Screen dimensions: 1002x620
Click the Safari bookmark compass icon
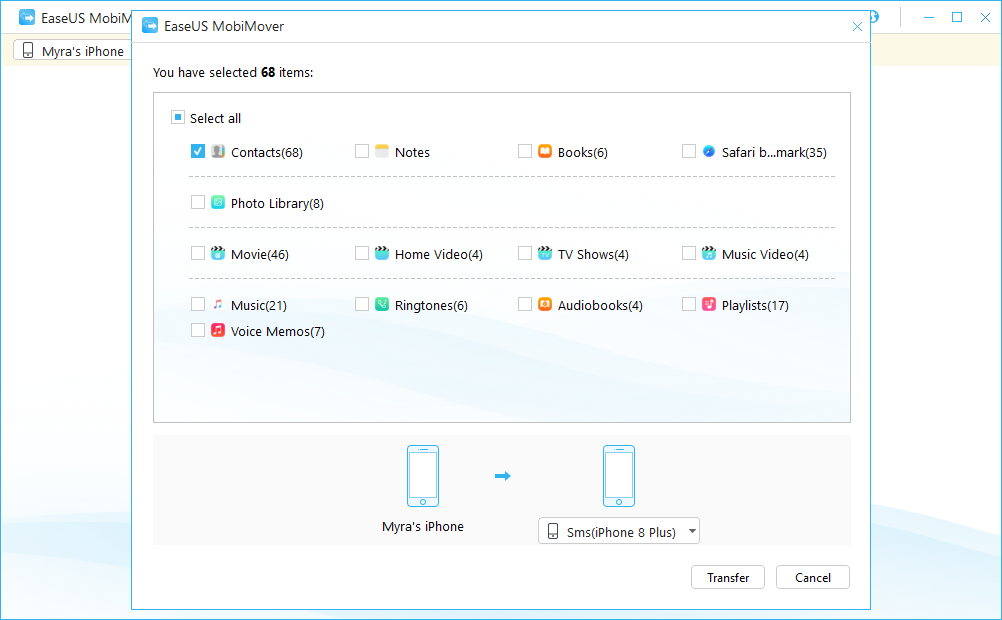point(709,152)
